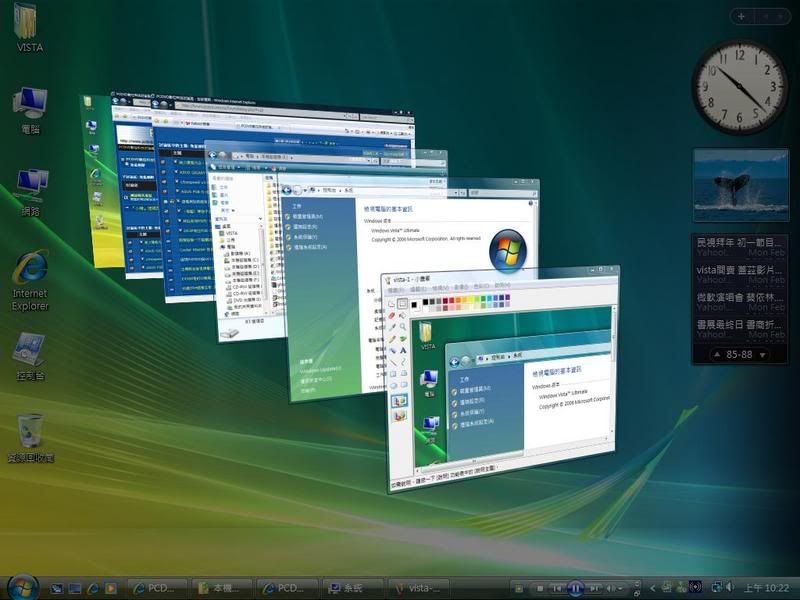
Task: Select the Recycle Bin on the desktop
Action: tap(31, 438)
